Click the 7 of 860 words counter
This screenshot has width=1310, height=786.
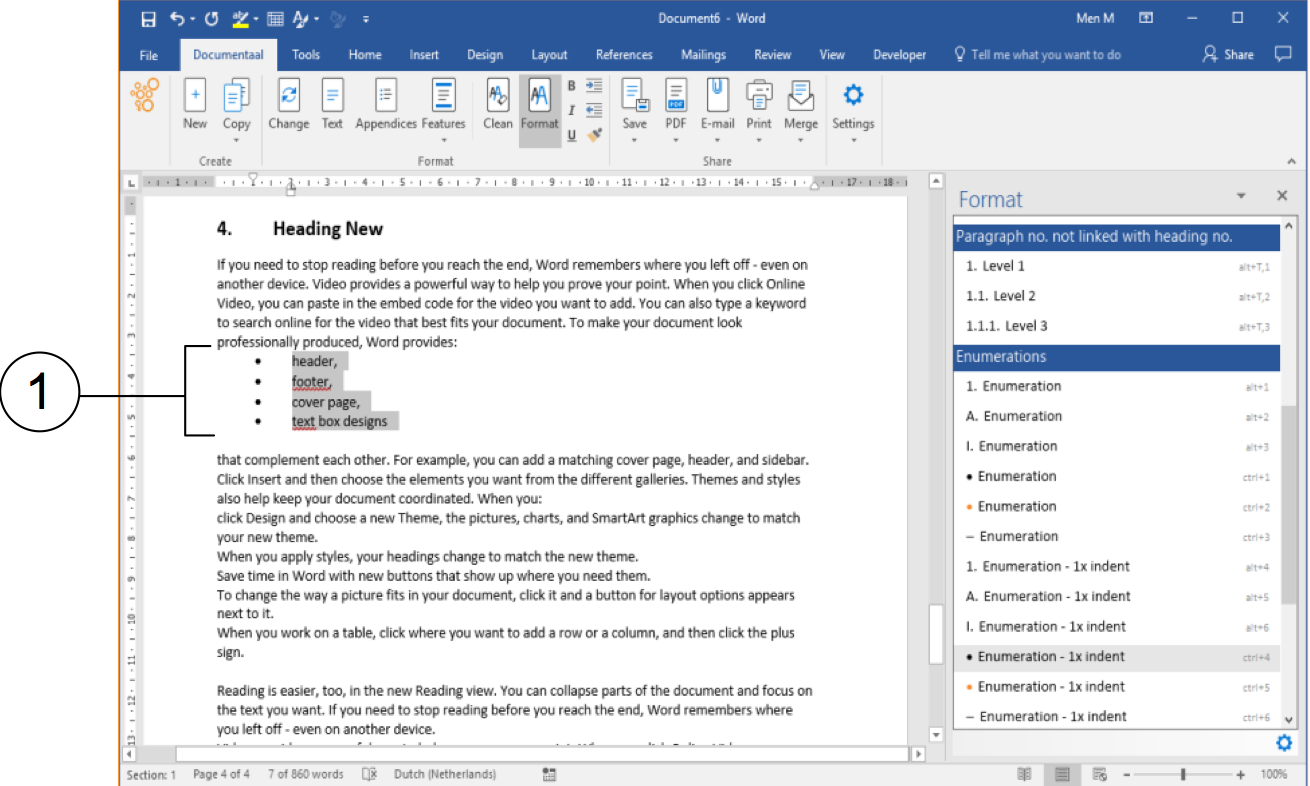tap(305, 774)
